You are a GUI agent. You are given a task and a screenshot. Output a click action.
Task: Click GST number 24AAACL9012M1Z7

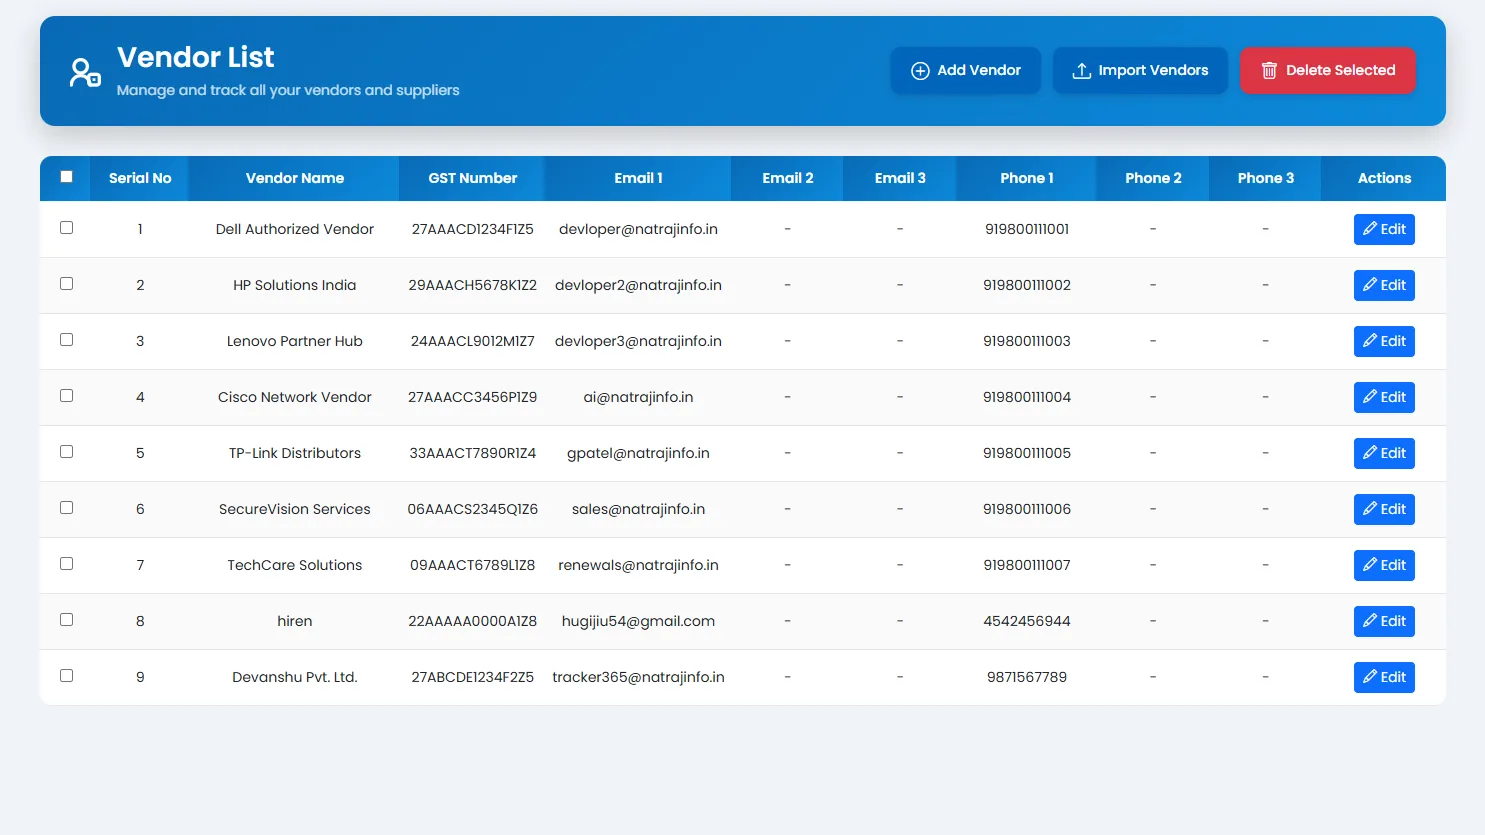tap(473, 341)
